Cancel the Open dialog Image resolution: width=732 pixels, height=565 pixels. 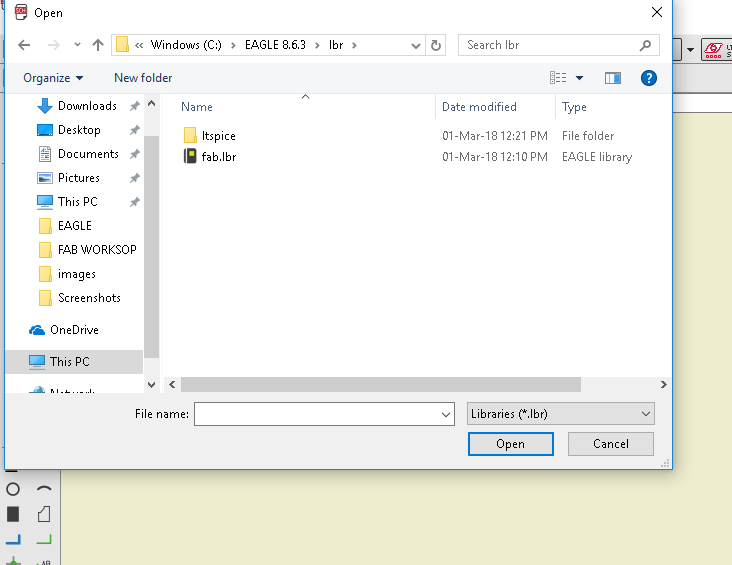[x=611, y=444]
